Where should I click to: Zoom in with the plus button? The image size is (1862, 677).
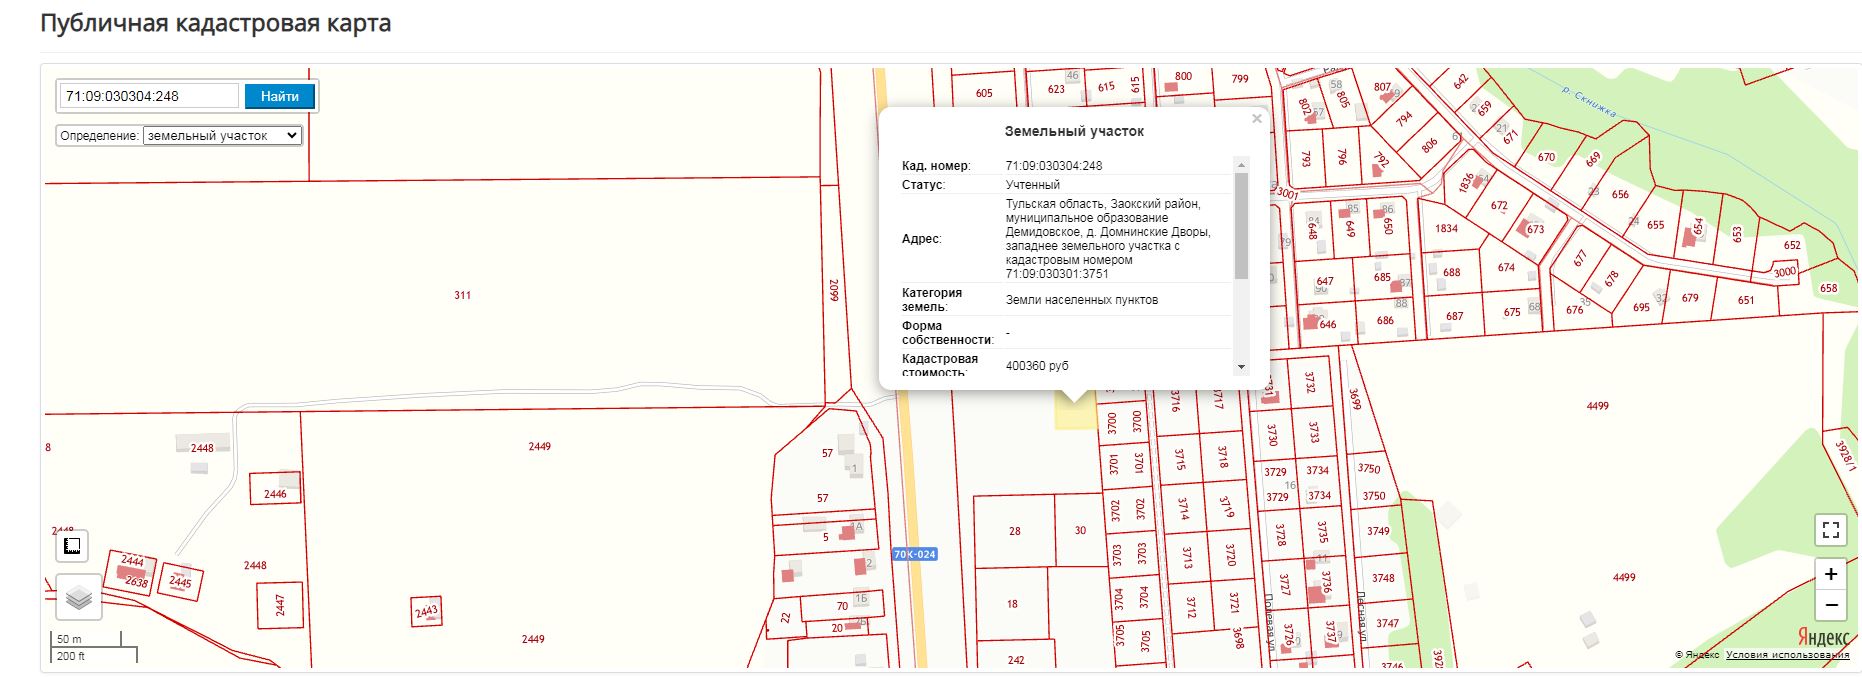pyautogui.click(x=1830, y=574)
